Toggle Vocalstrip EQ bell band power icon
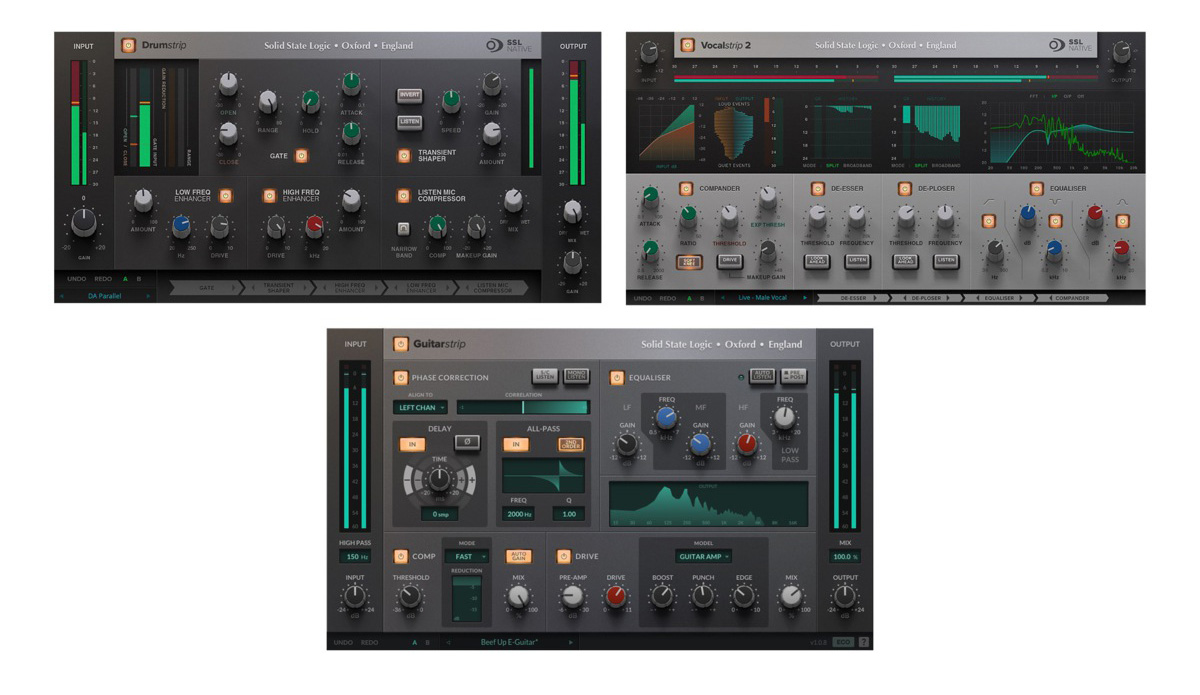The image size is (1200, 695). coord(1122,221)
